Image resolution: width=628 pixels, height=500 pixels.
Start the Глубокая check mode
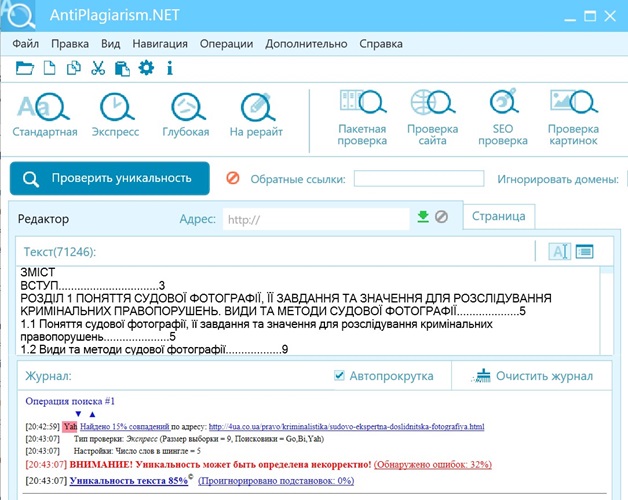click(x=186, y=115)
